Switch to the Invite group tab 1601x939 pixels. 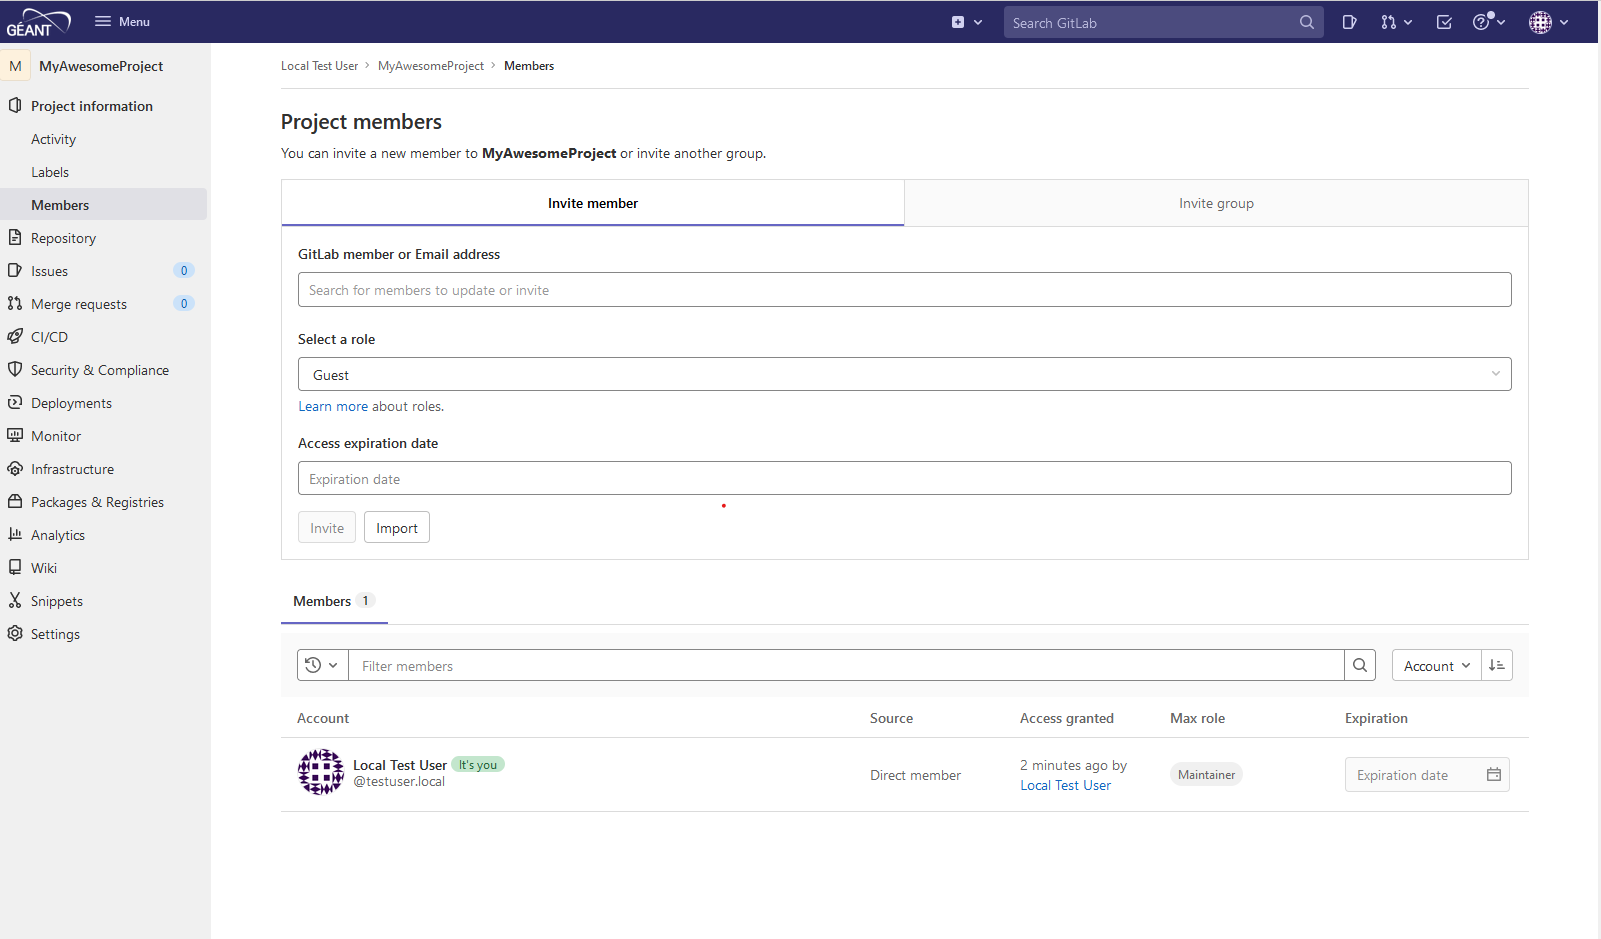1216,203
